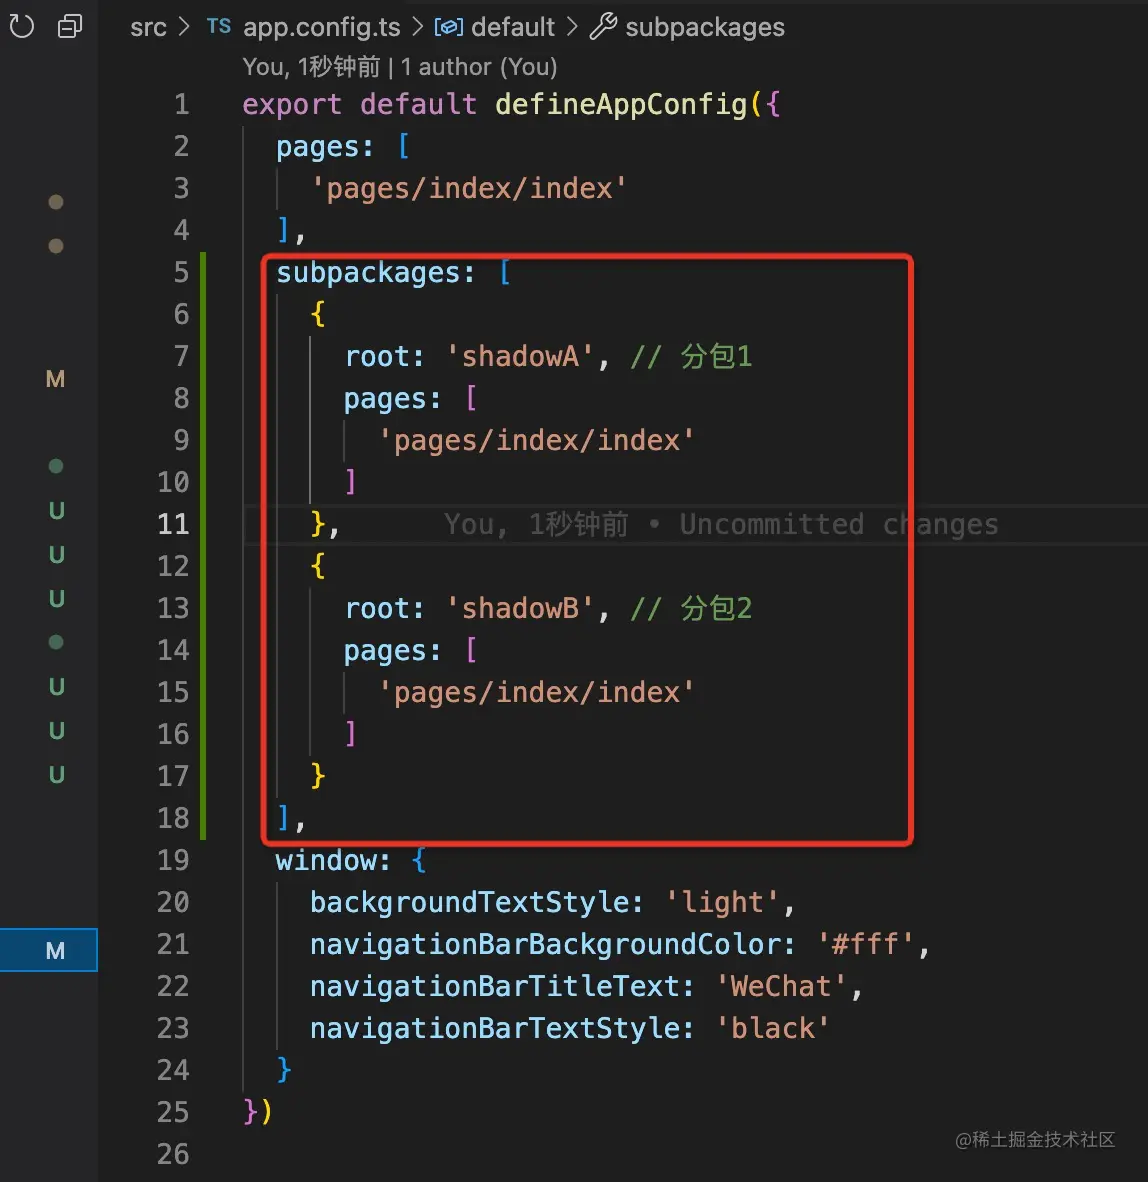Click the '// 分包1' comment on line 7

691,357
